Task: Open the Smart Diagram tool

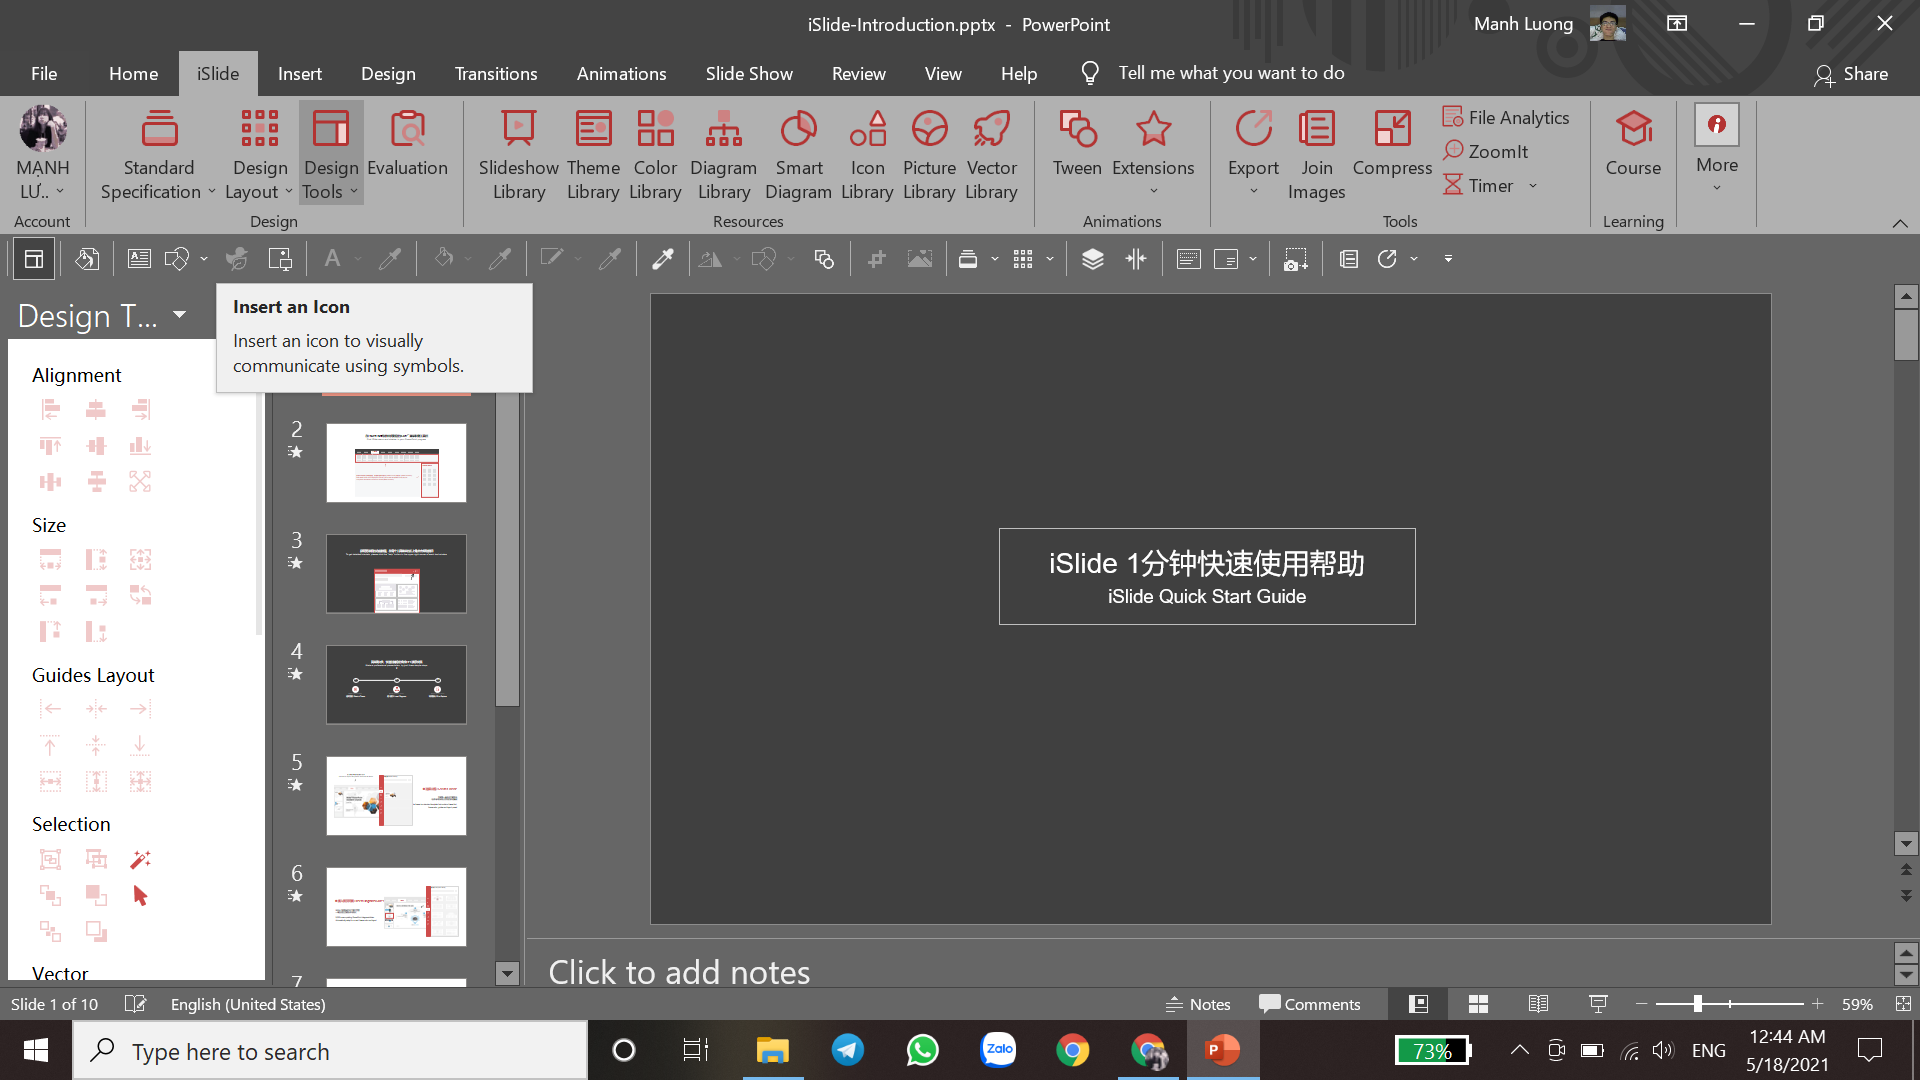Action: [x=798, y=154]
